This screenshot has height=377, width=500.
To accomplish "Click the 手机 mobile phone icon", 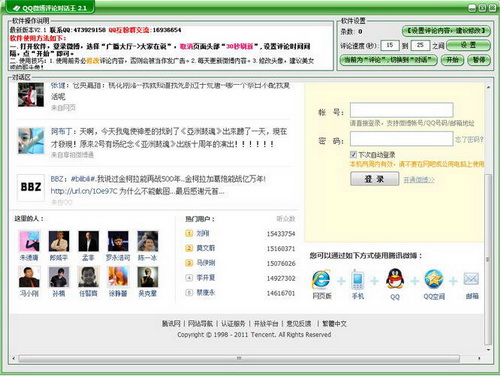I will [x=357, y=280].
